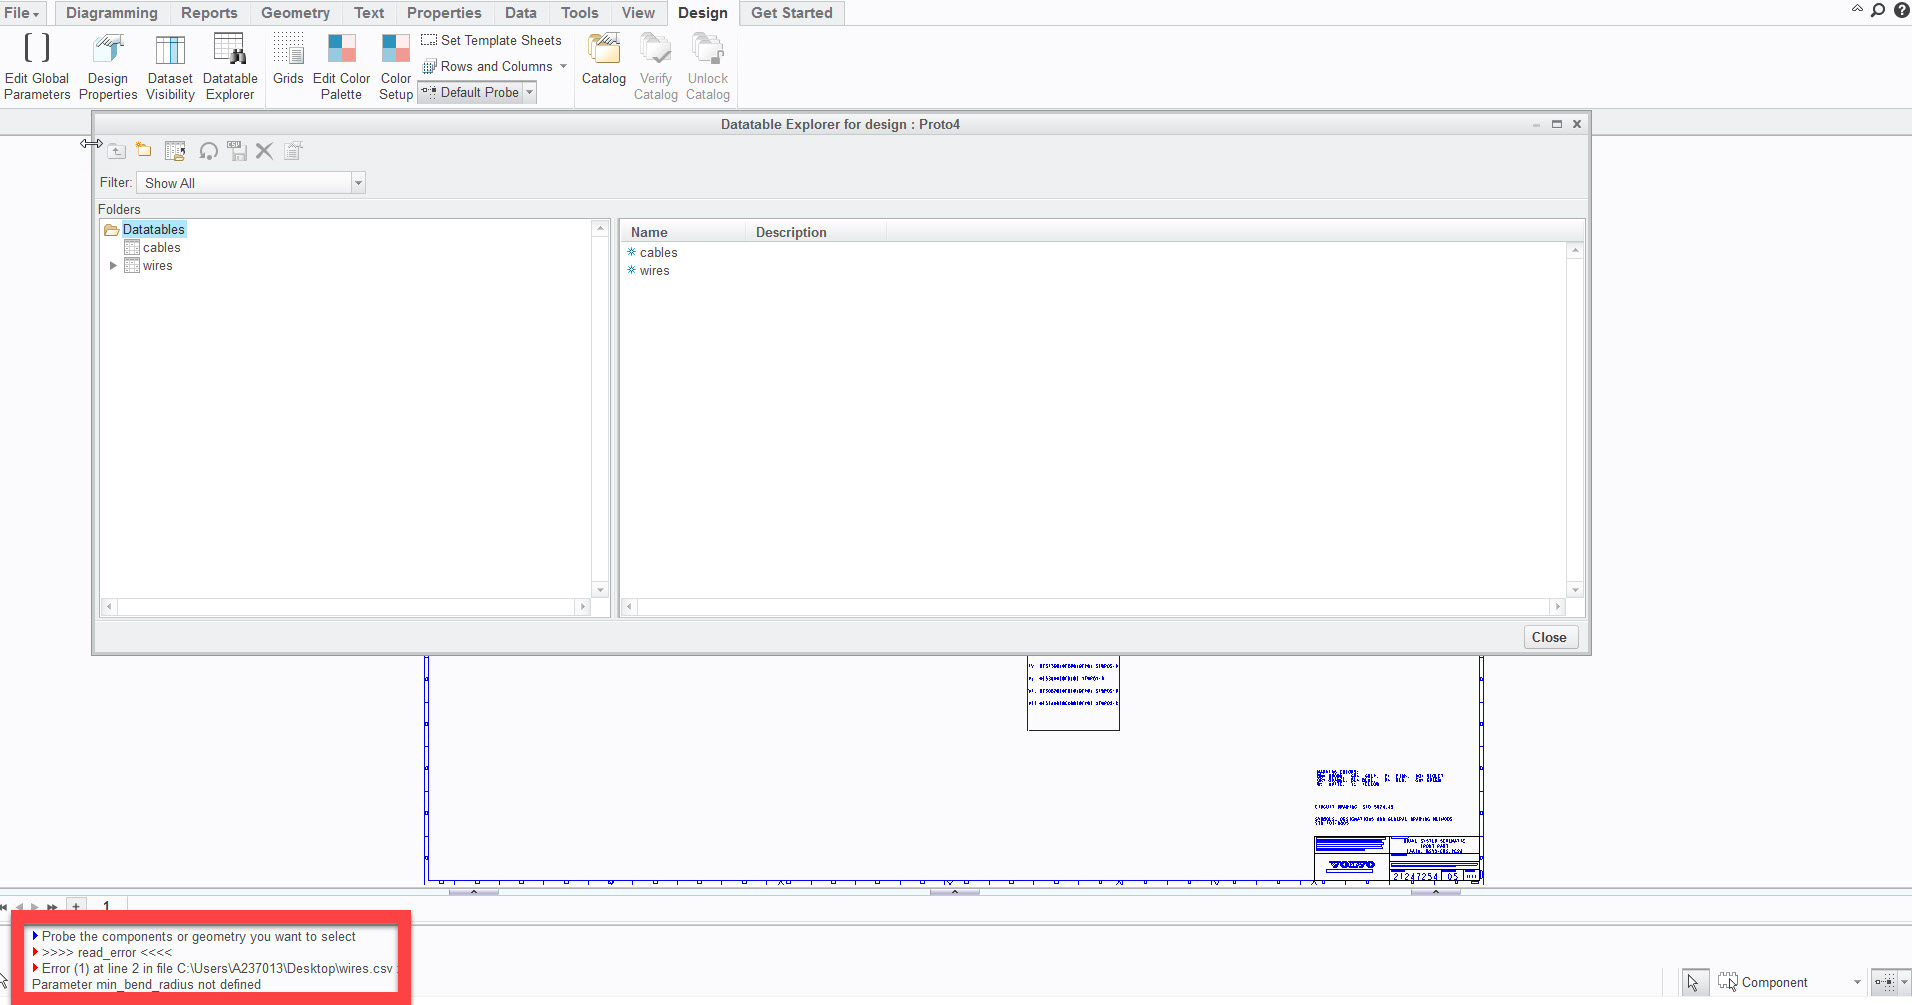The image size is (1912, 1005).
Task: Switch to the Get Started tab
Action: [792, 13]
